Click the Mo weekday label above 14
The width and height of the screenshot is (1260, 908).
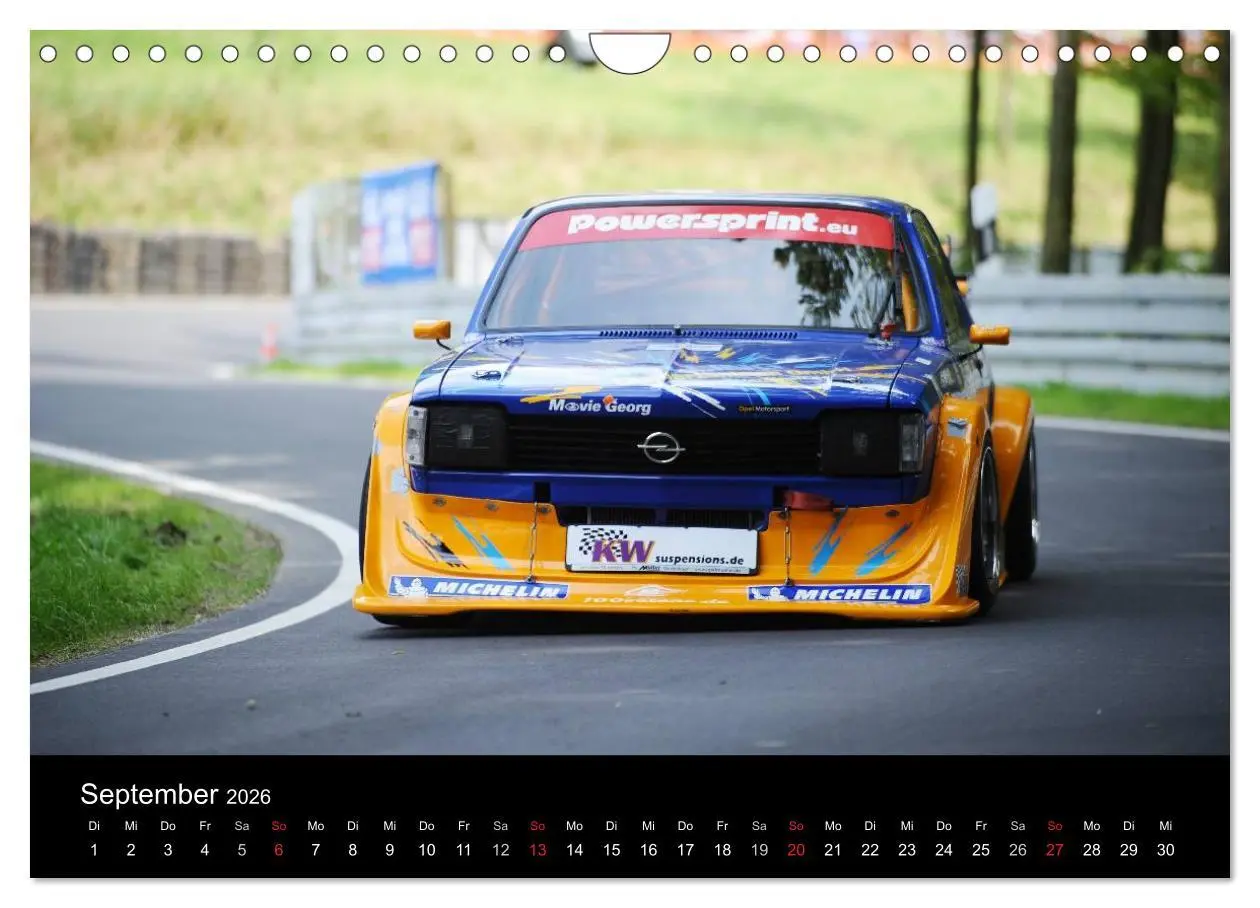[x=575, y=826]
